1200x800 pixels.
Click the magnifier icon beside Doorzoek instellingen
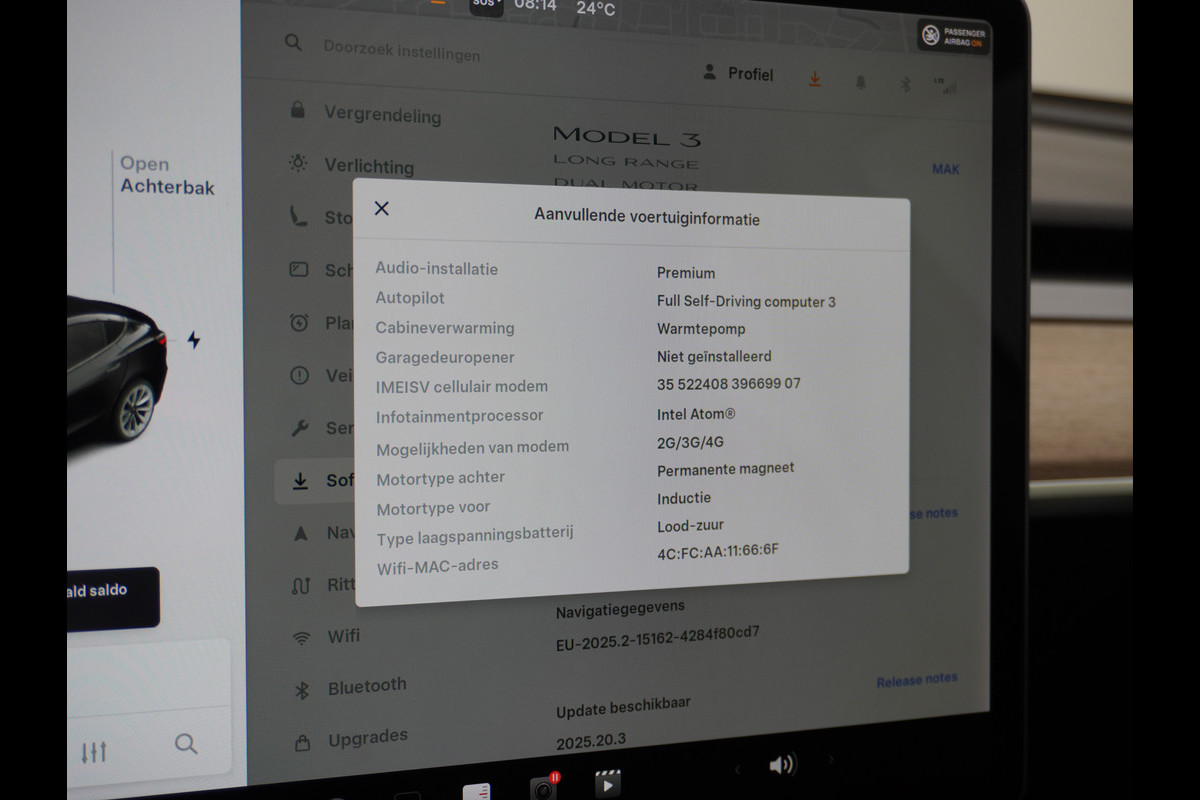point(293,42)
